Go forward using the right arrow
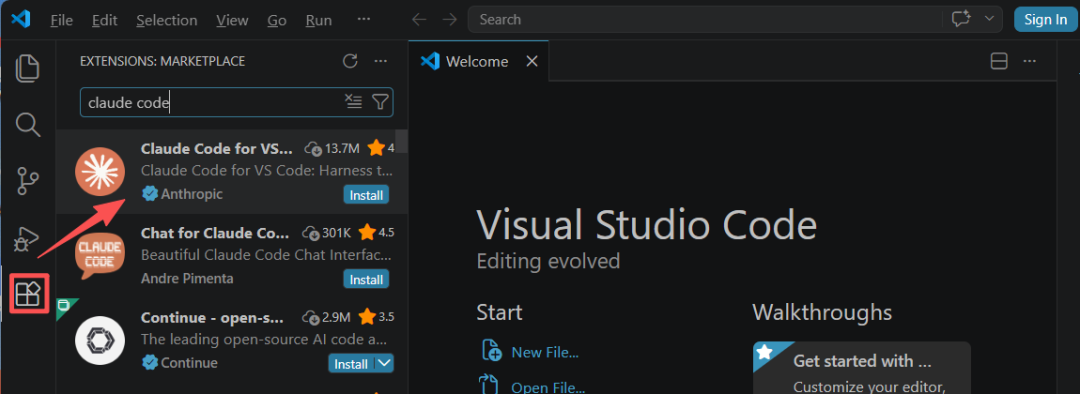 tap(449, 20)
